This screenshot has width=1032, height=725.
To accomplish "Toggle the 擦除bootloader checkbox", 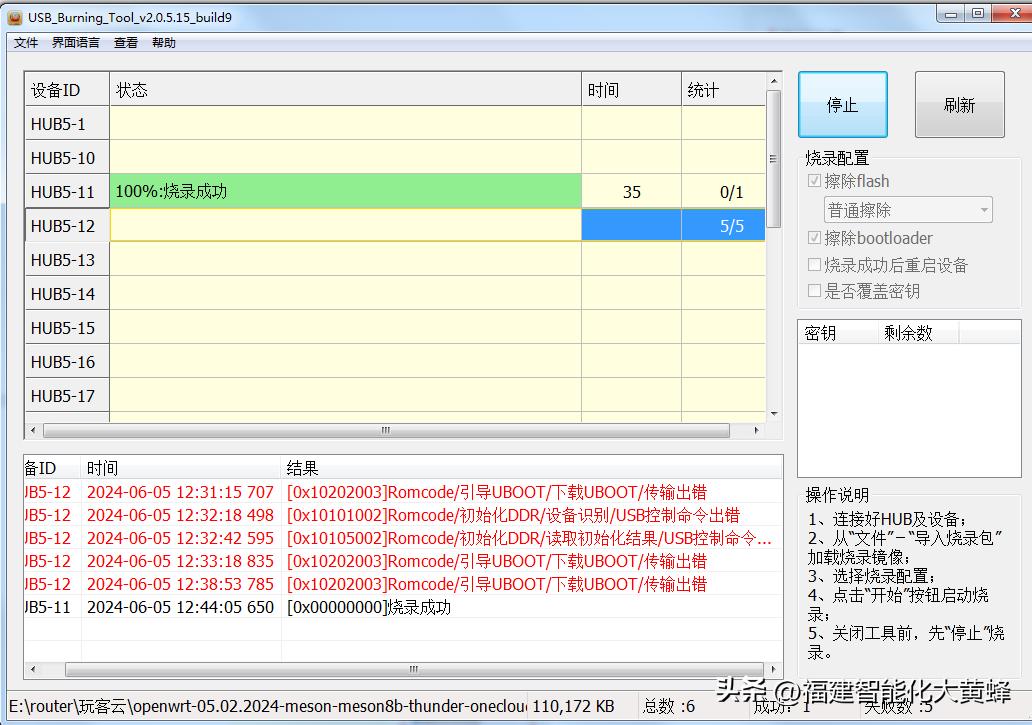I will (x=815, y=238).
